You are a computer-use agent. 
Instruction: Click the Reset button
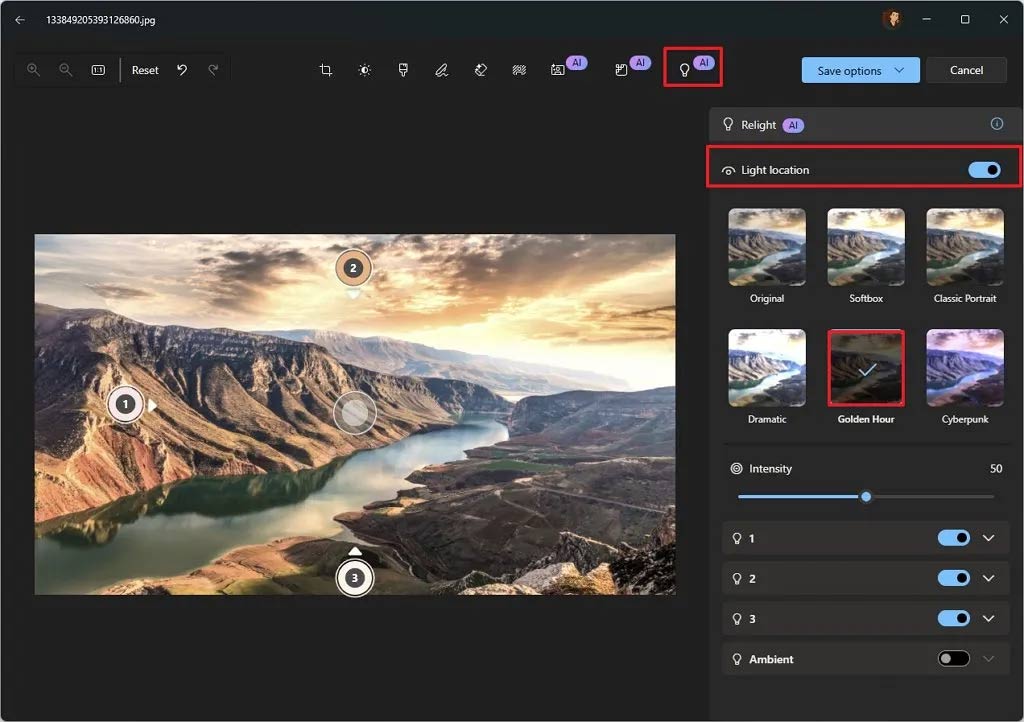pyautogui.click(x=144, y=70)
